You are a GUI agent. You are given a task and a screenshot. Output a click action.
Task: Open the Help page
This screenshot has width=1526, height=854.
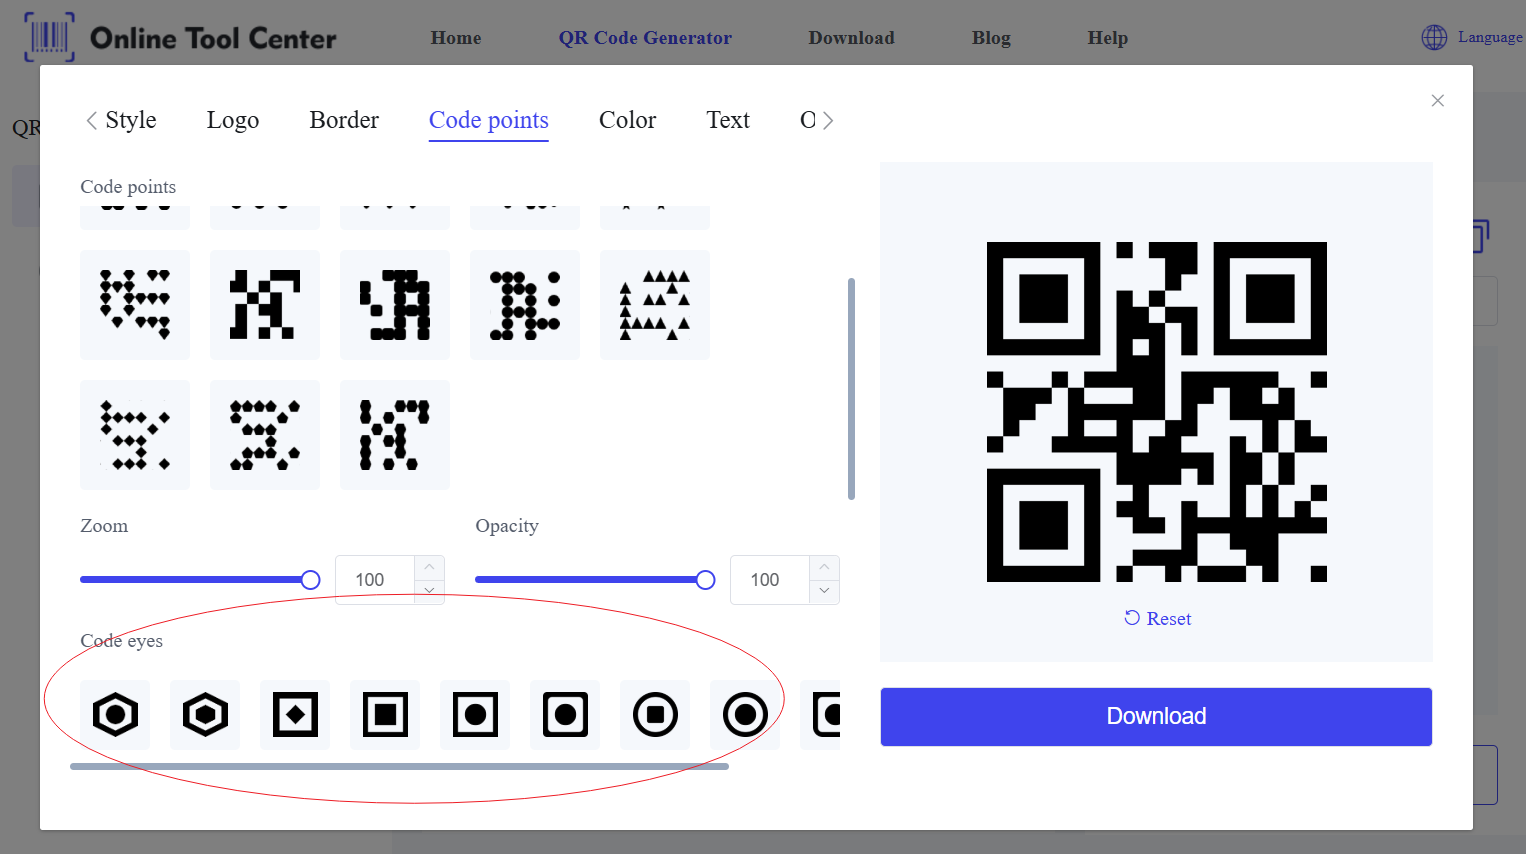(1108, 38)
